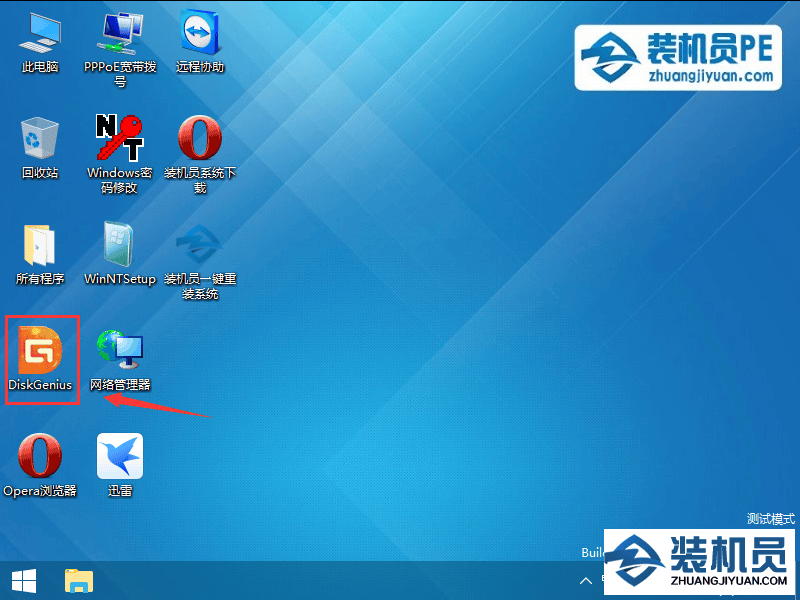The height and width of the screenshot is (600, 800).
Task: Click the zhuangjiyuan.com text in top logo
Action: pyautogui.click(x=711, y=77)
